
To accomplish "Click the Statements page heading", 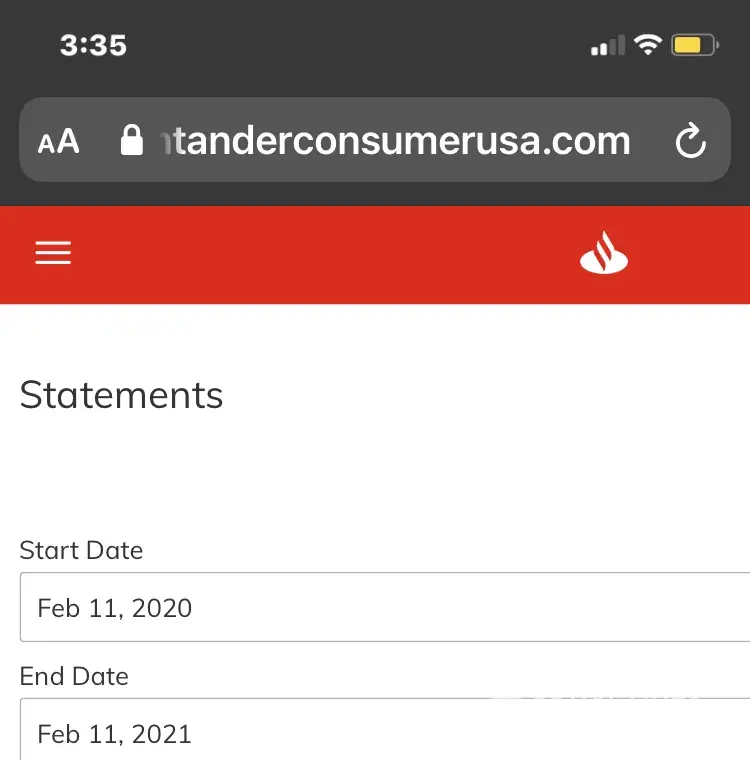I will [121, 395].
